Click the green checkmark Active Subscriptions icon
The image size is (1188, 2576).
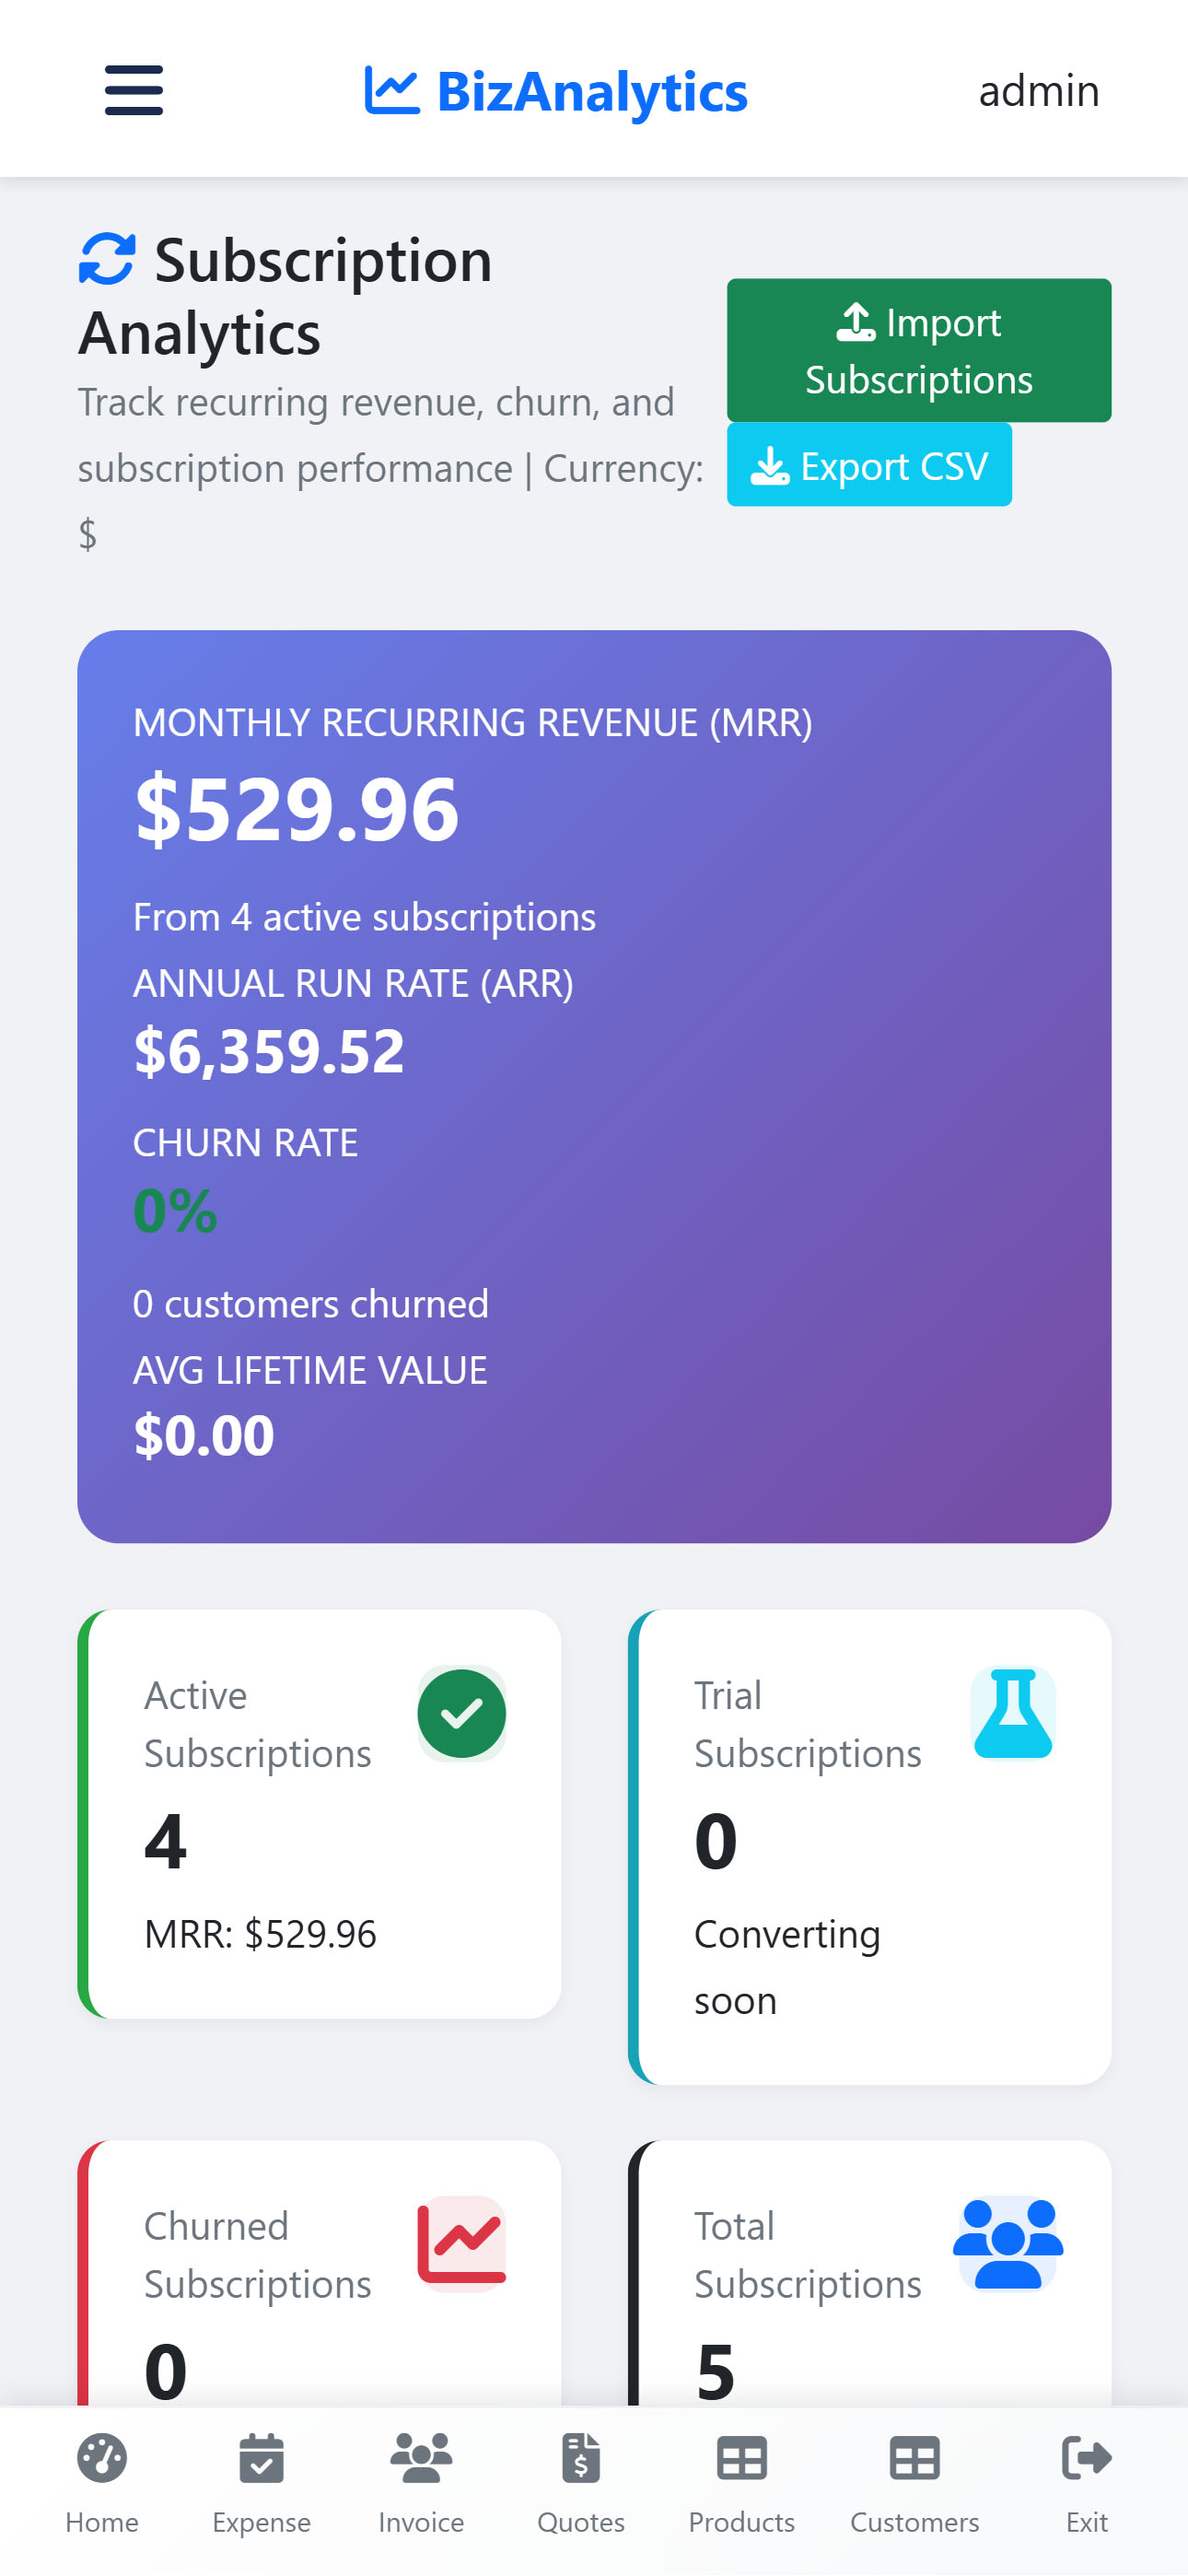(x=462, y=1713)
